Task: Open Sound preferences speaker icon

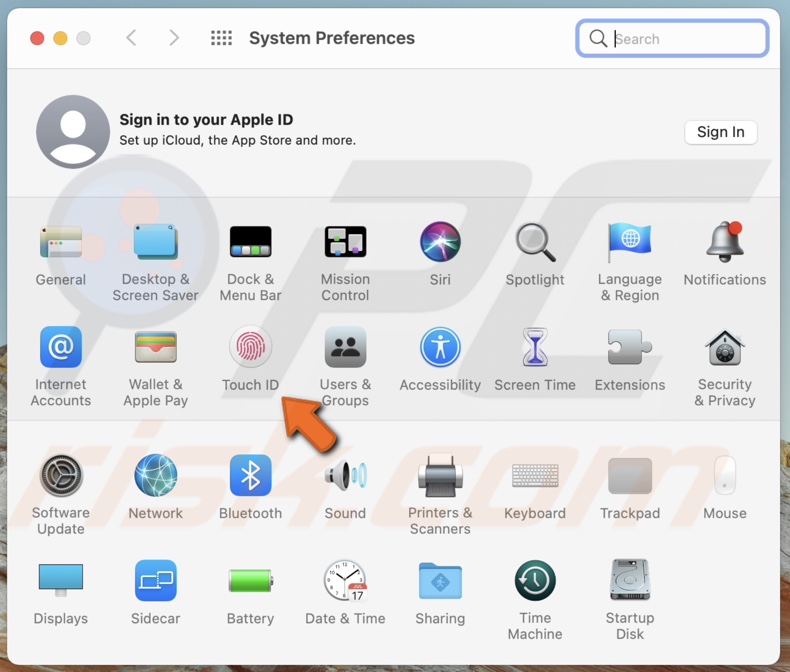Action: coord(346,476)
